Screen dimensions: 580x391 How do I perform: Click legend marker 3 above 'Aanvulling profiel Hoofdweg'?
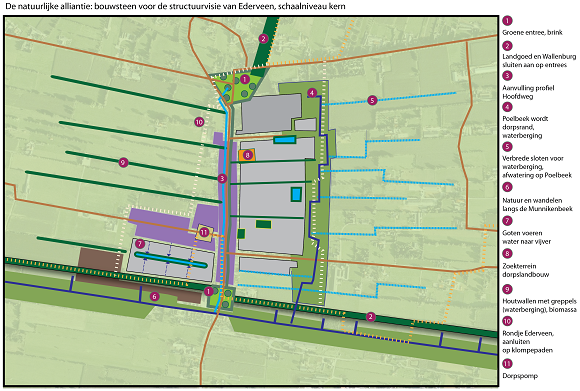pyautogui.click(x=507, y=76)
